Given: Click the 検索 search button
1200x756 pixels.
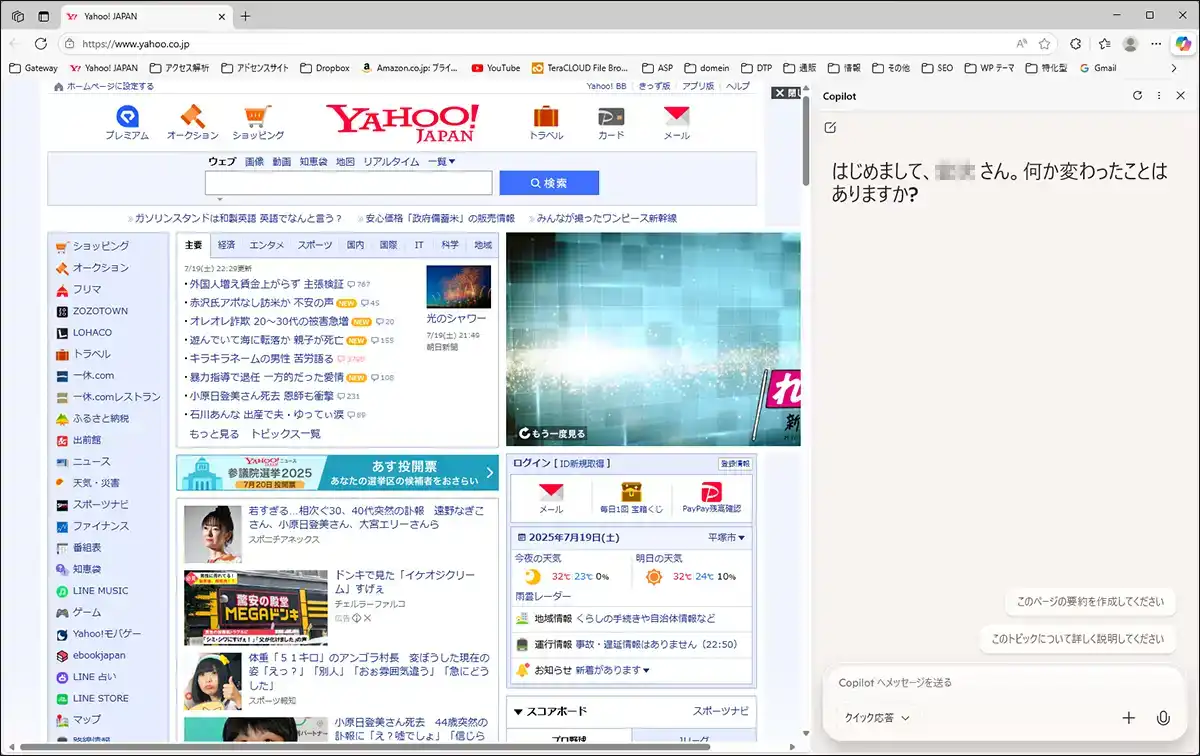Looking at the screenshot, I should click(x=549, y=183).
